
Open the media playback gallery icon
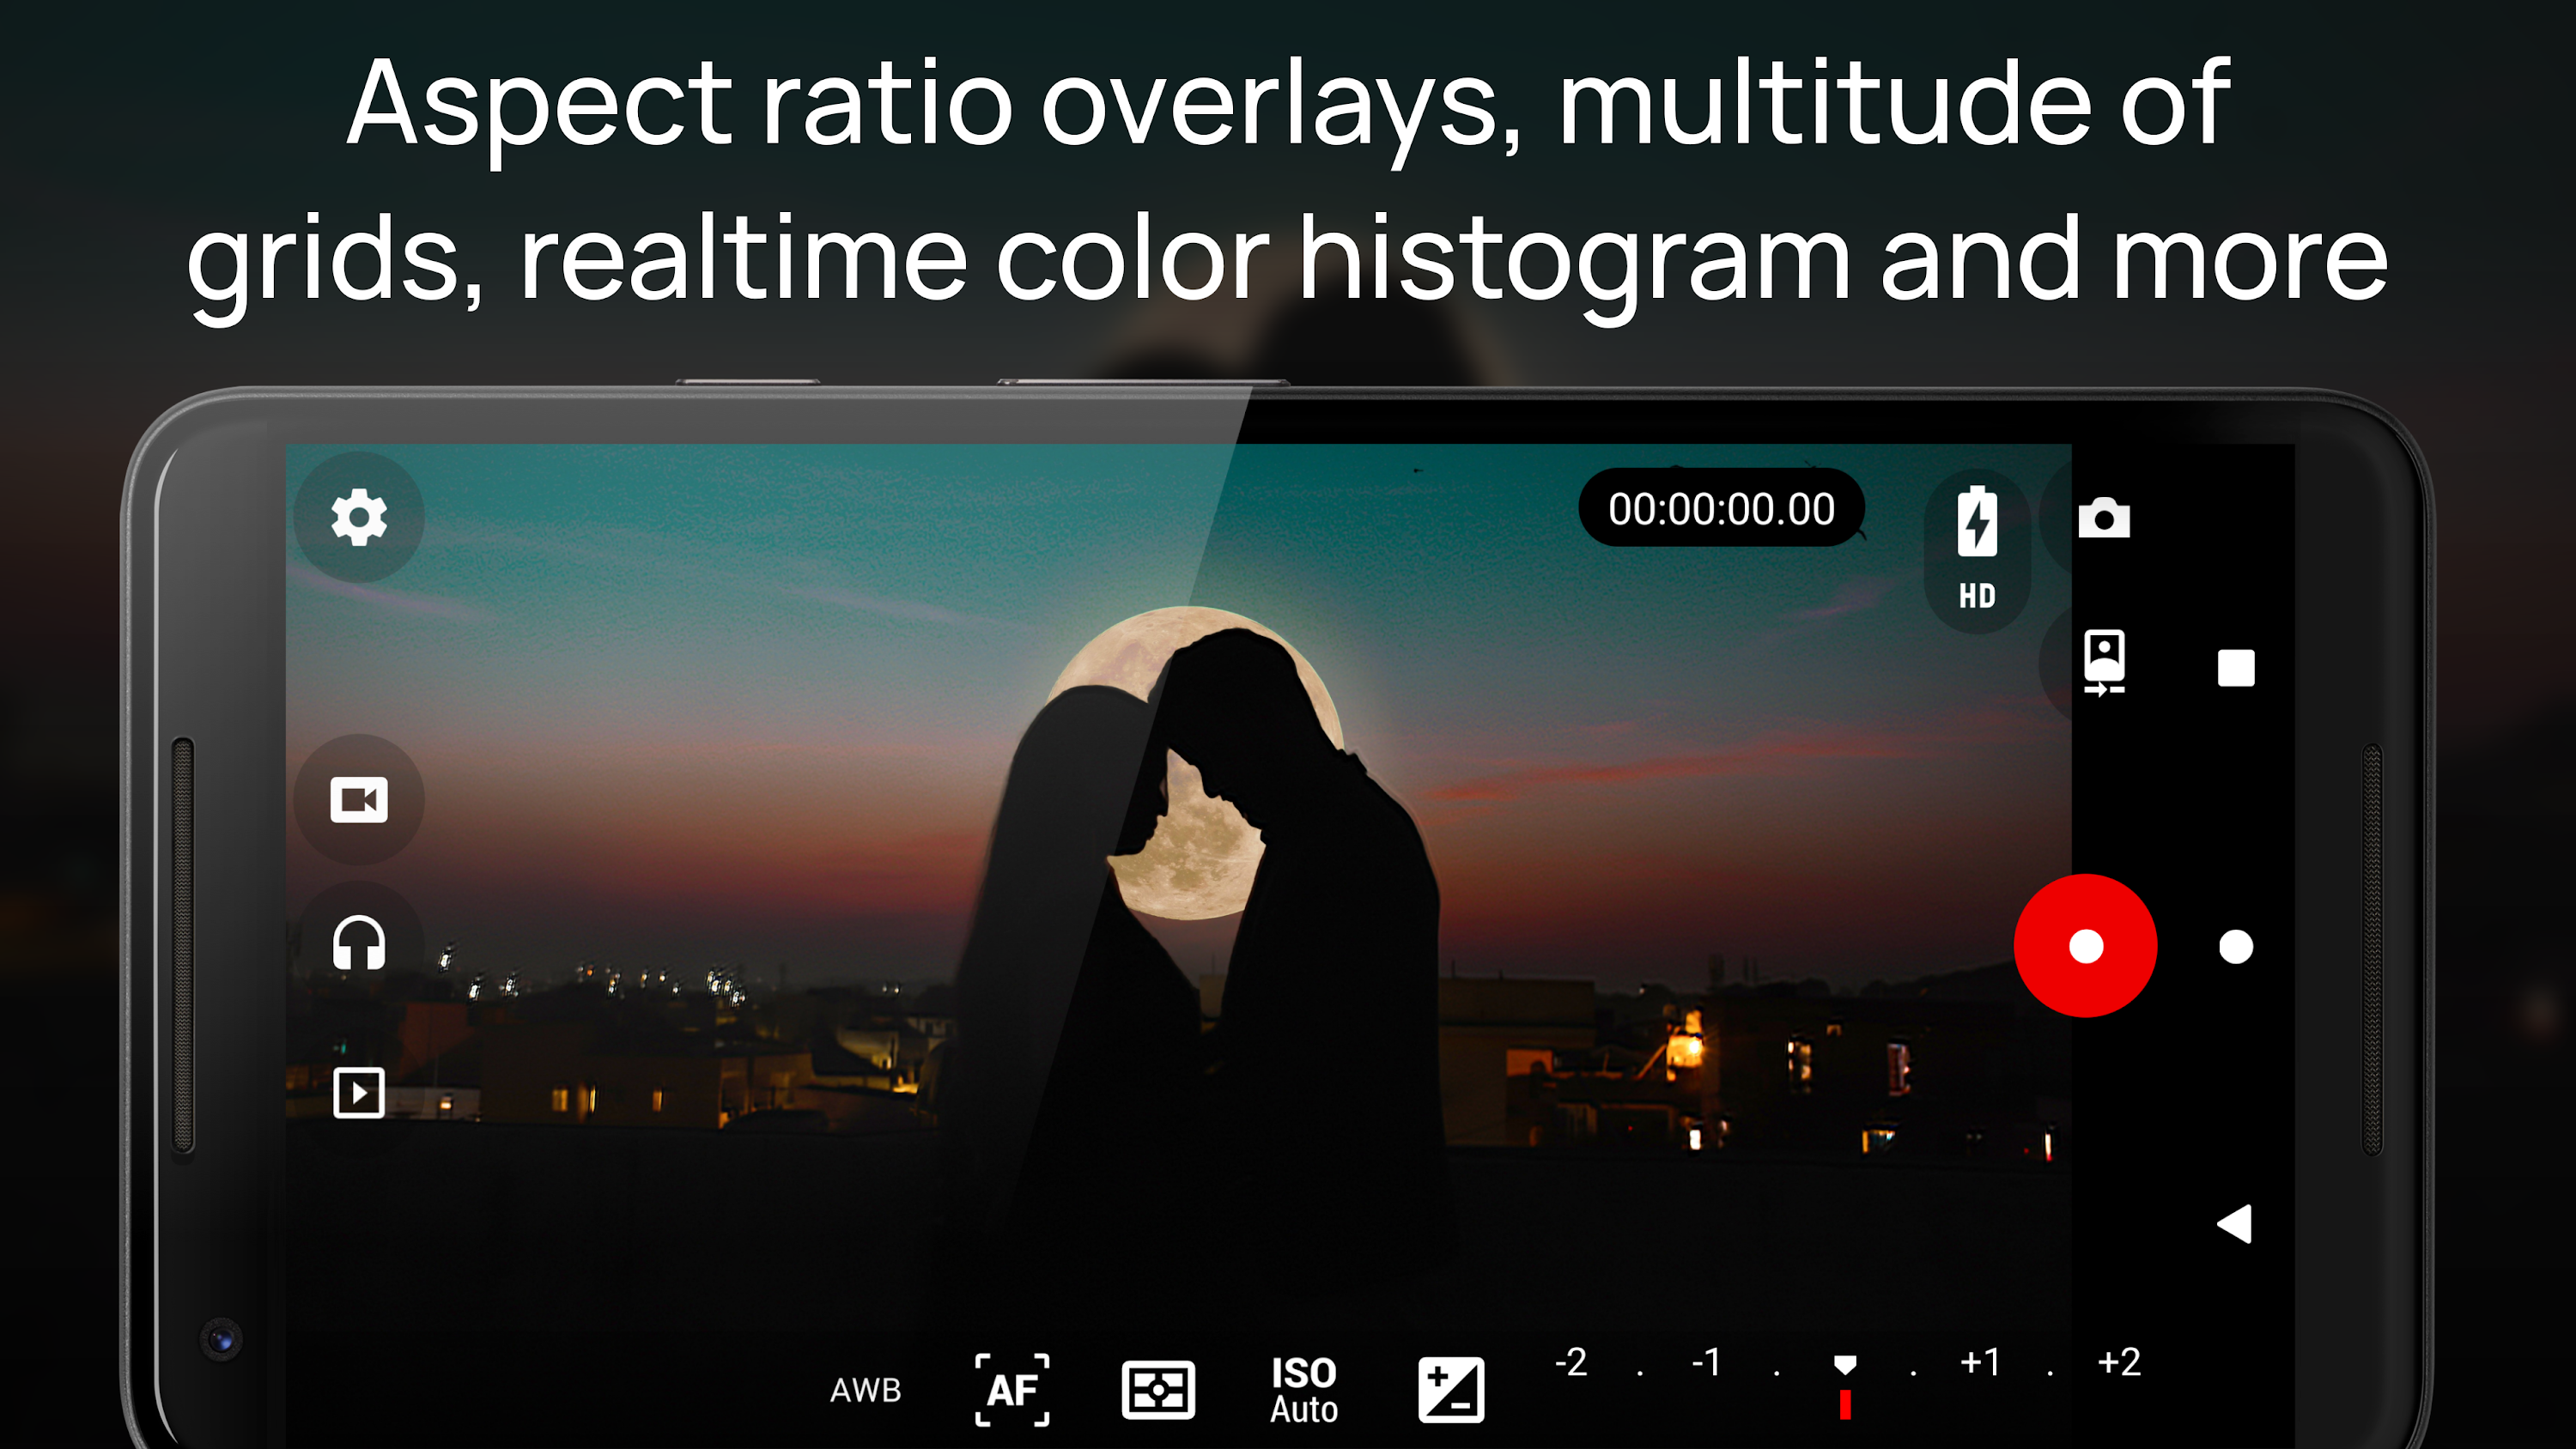pos(358,1091)
